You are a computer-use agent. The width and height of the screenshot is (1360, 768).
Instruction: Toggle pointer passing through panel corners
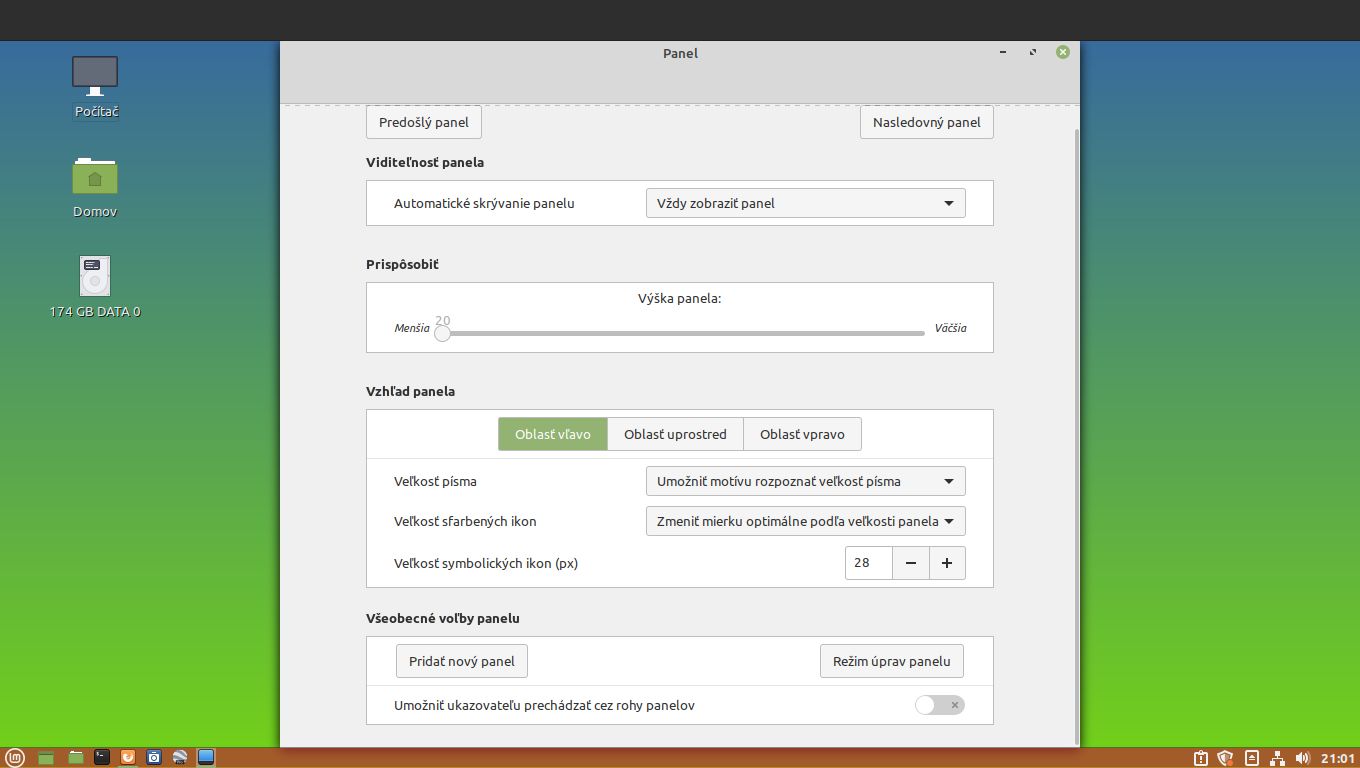coord(939,705)
